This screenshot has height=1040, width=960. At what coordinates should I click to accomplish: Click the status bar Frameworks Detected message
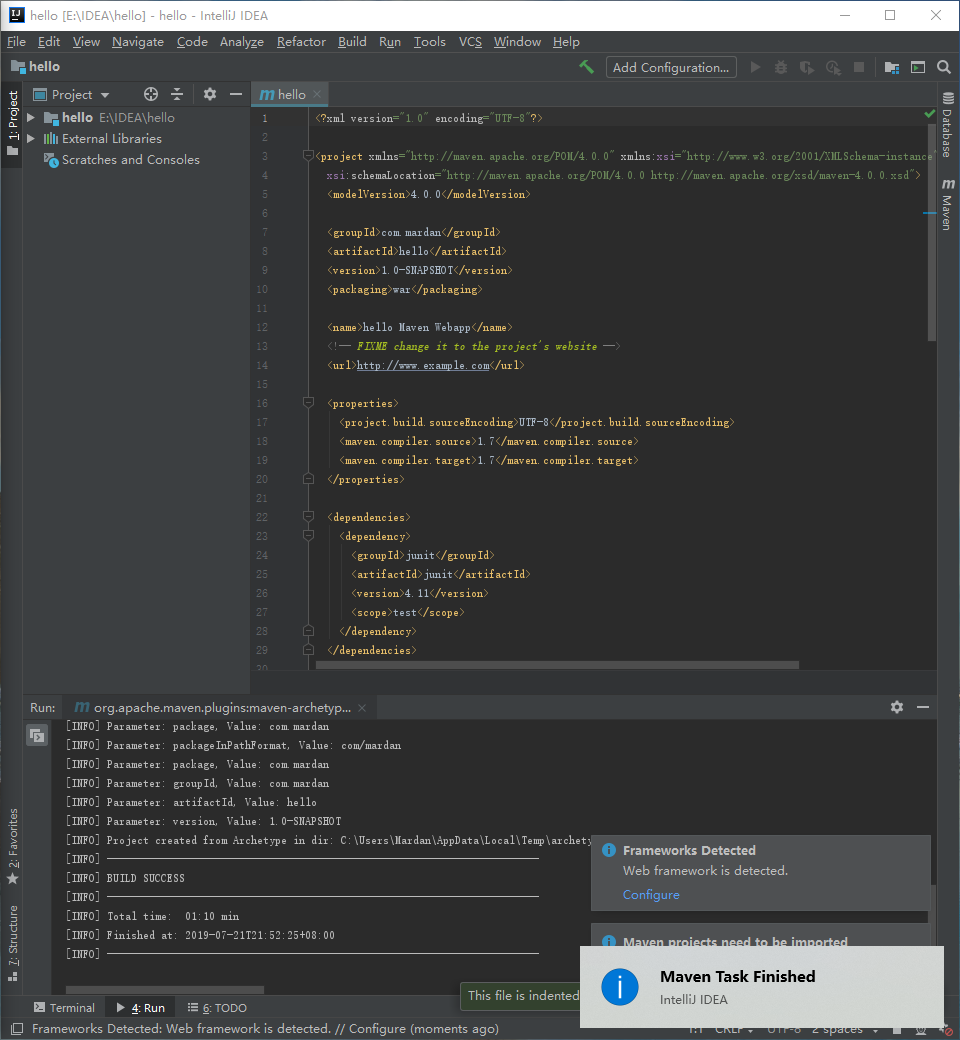(x=265, y=1029)
